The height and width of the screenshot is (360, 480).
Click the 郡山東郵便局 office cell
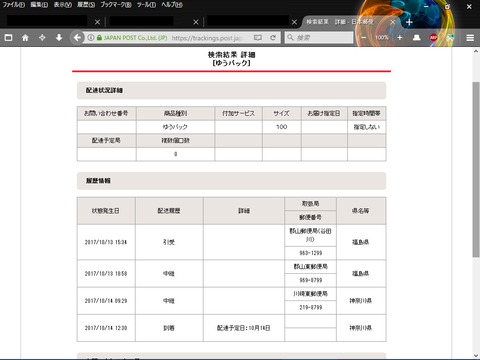pos(310,267)
